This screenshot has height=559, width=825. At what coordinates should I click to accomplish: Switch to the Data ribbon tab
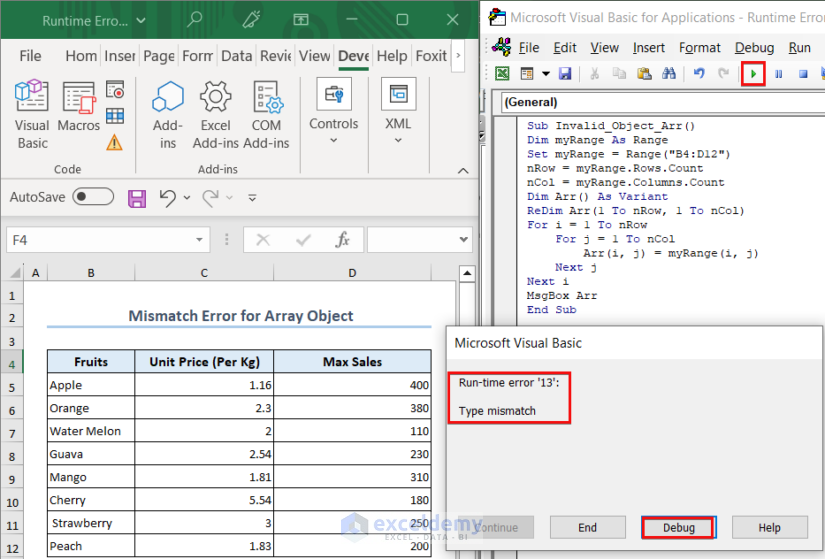point(236,56)
